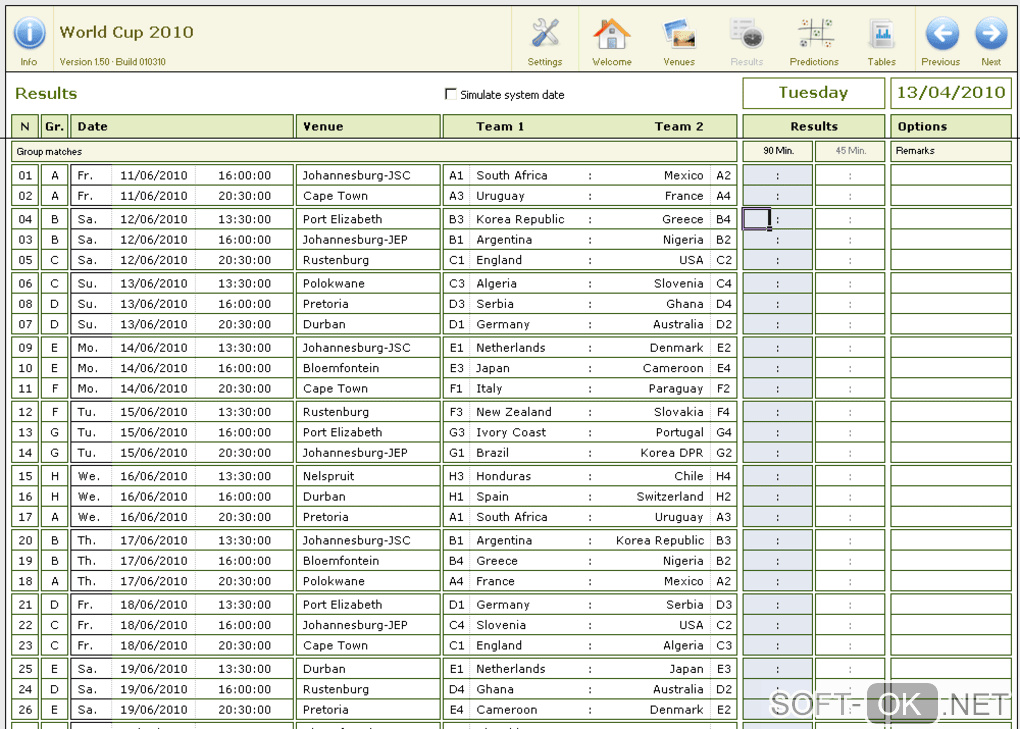Select team code B4 beside Greece in match 19
Image resolution: width=1020 pixels, height=729 pixels.
tap(456, 561)
